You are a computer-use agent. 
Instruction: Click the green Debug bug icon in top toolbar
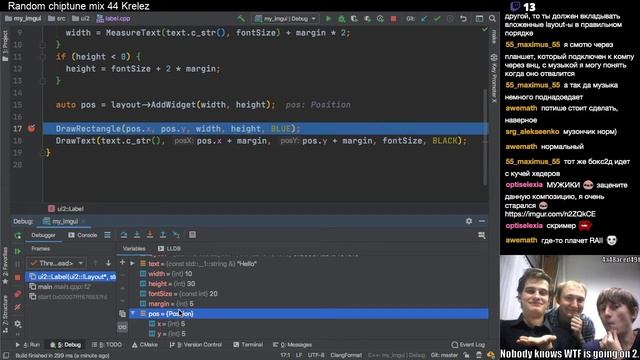[341, 18]
